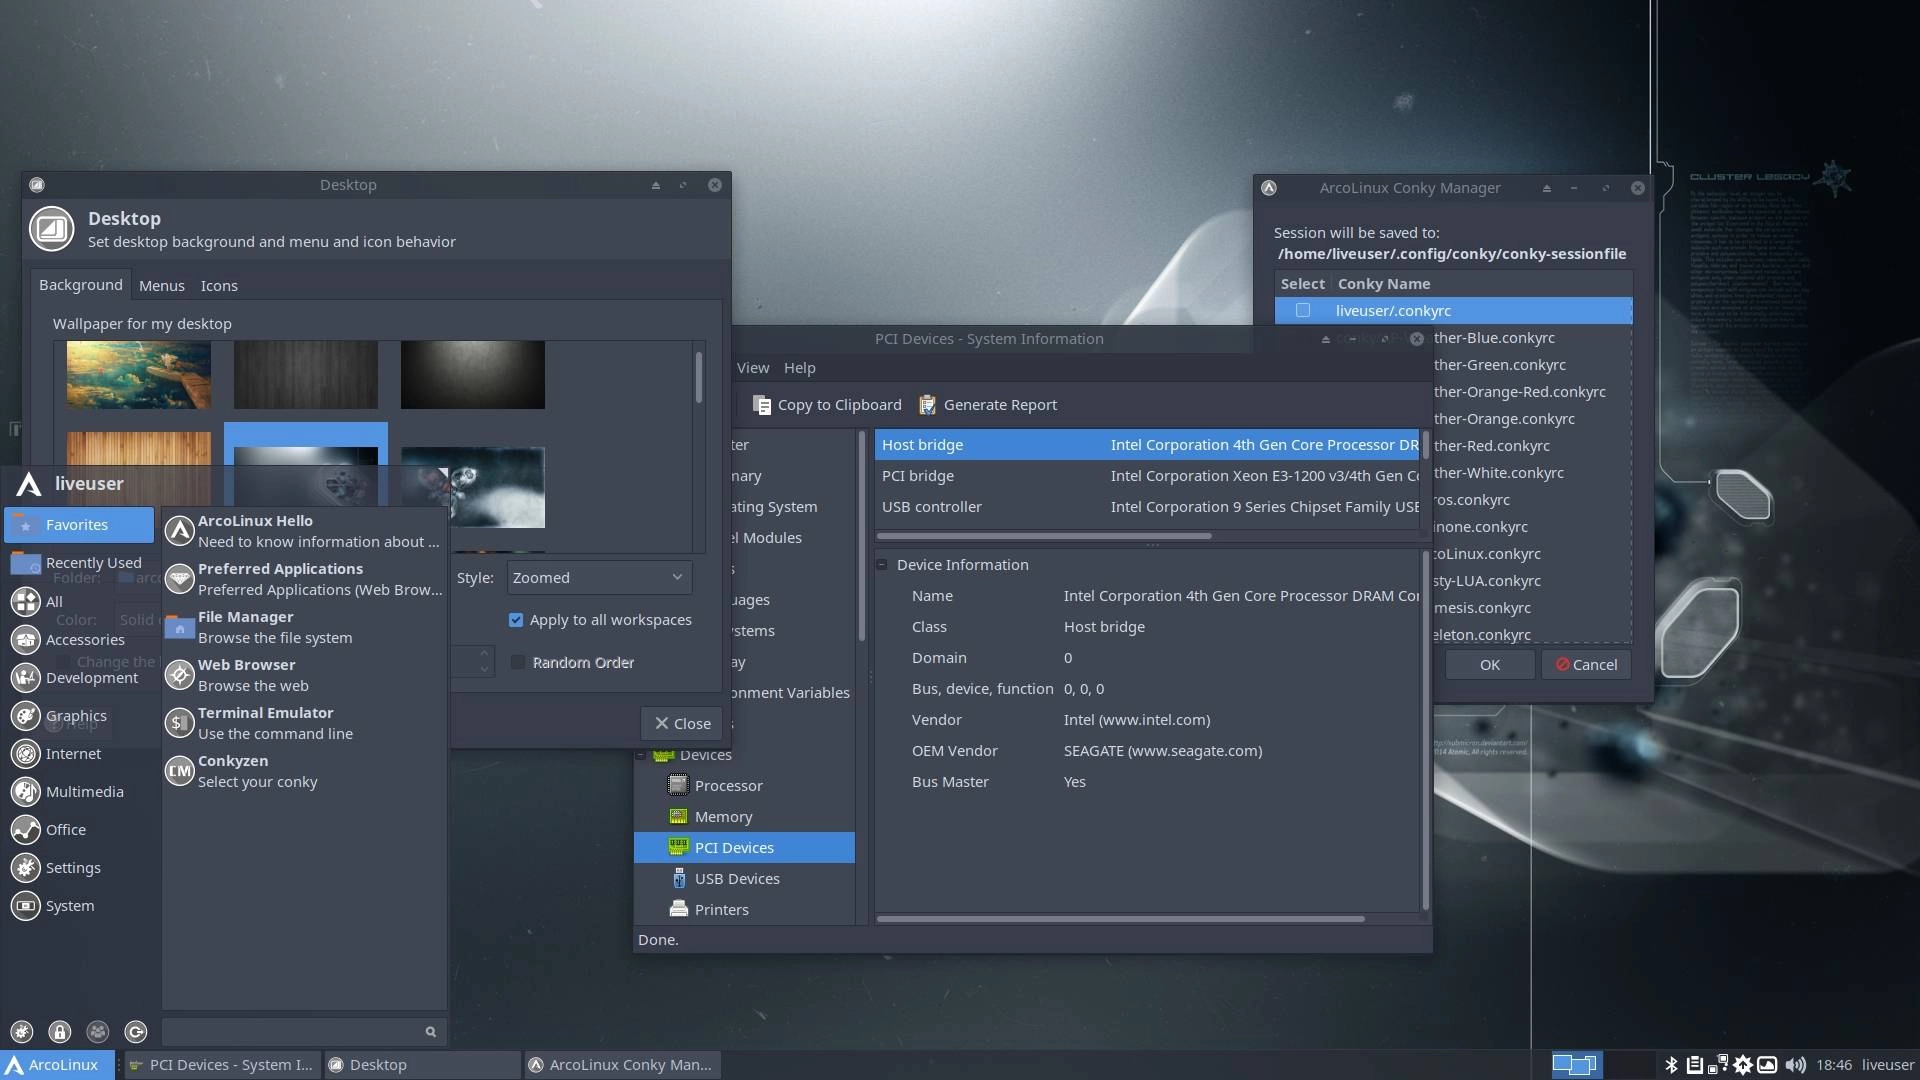Select the Graphics menu category

(x=80, y=716)
